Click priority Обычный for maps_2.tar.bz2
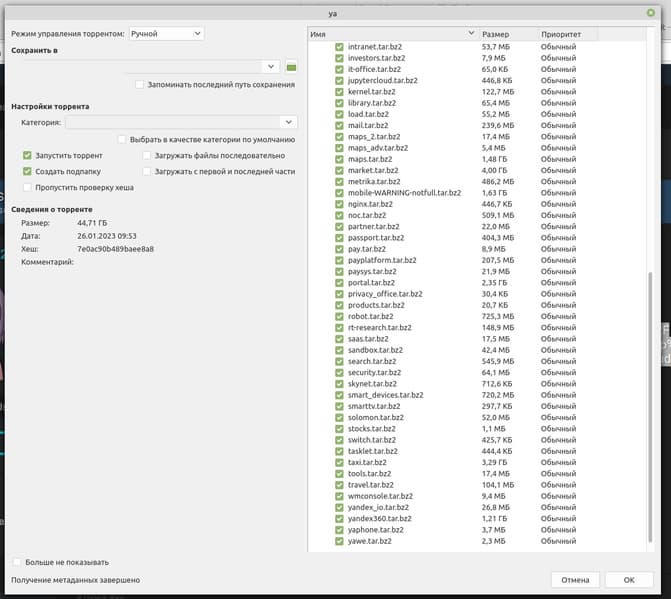This screenshot has height=599, width=671. [x=558, y=136]
